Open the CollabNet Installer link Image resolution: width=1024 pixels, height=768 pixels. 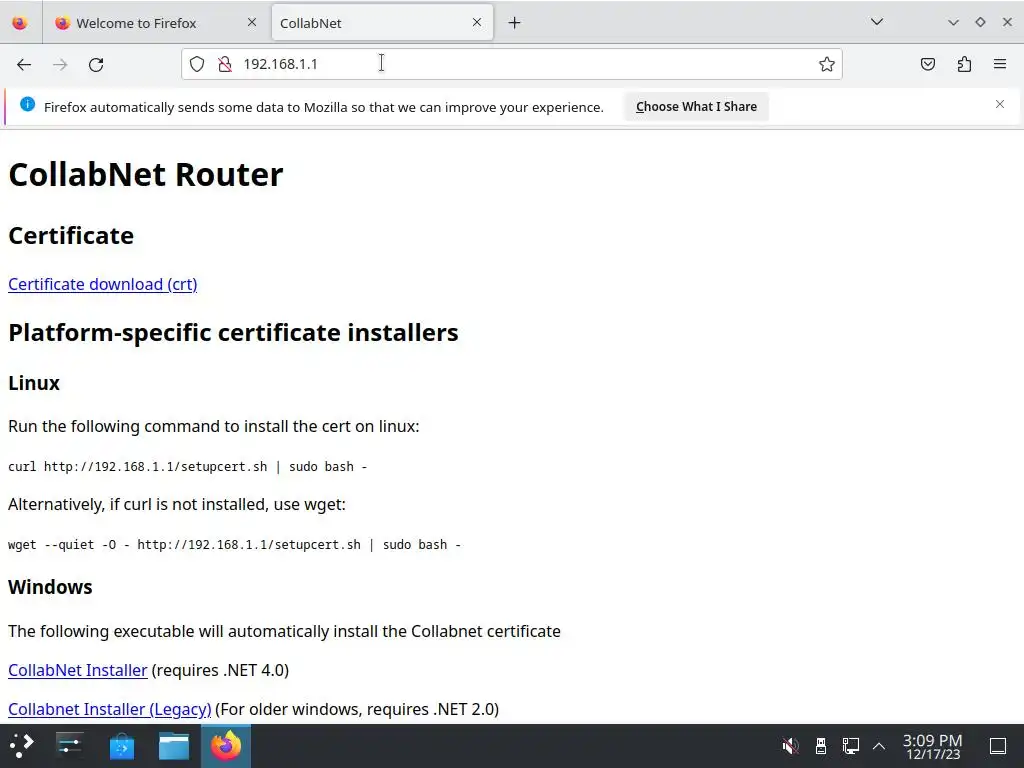point(78,671)
